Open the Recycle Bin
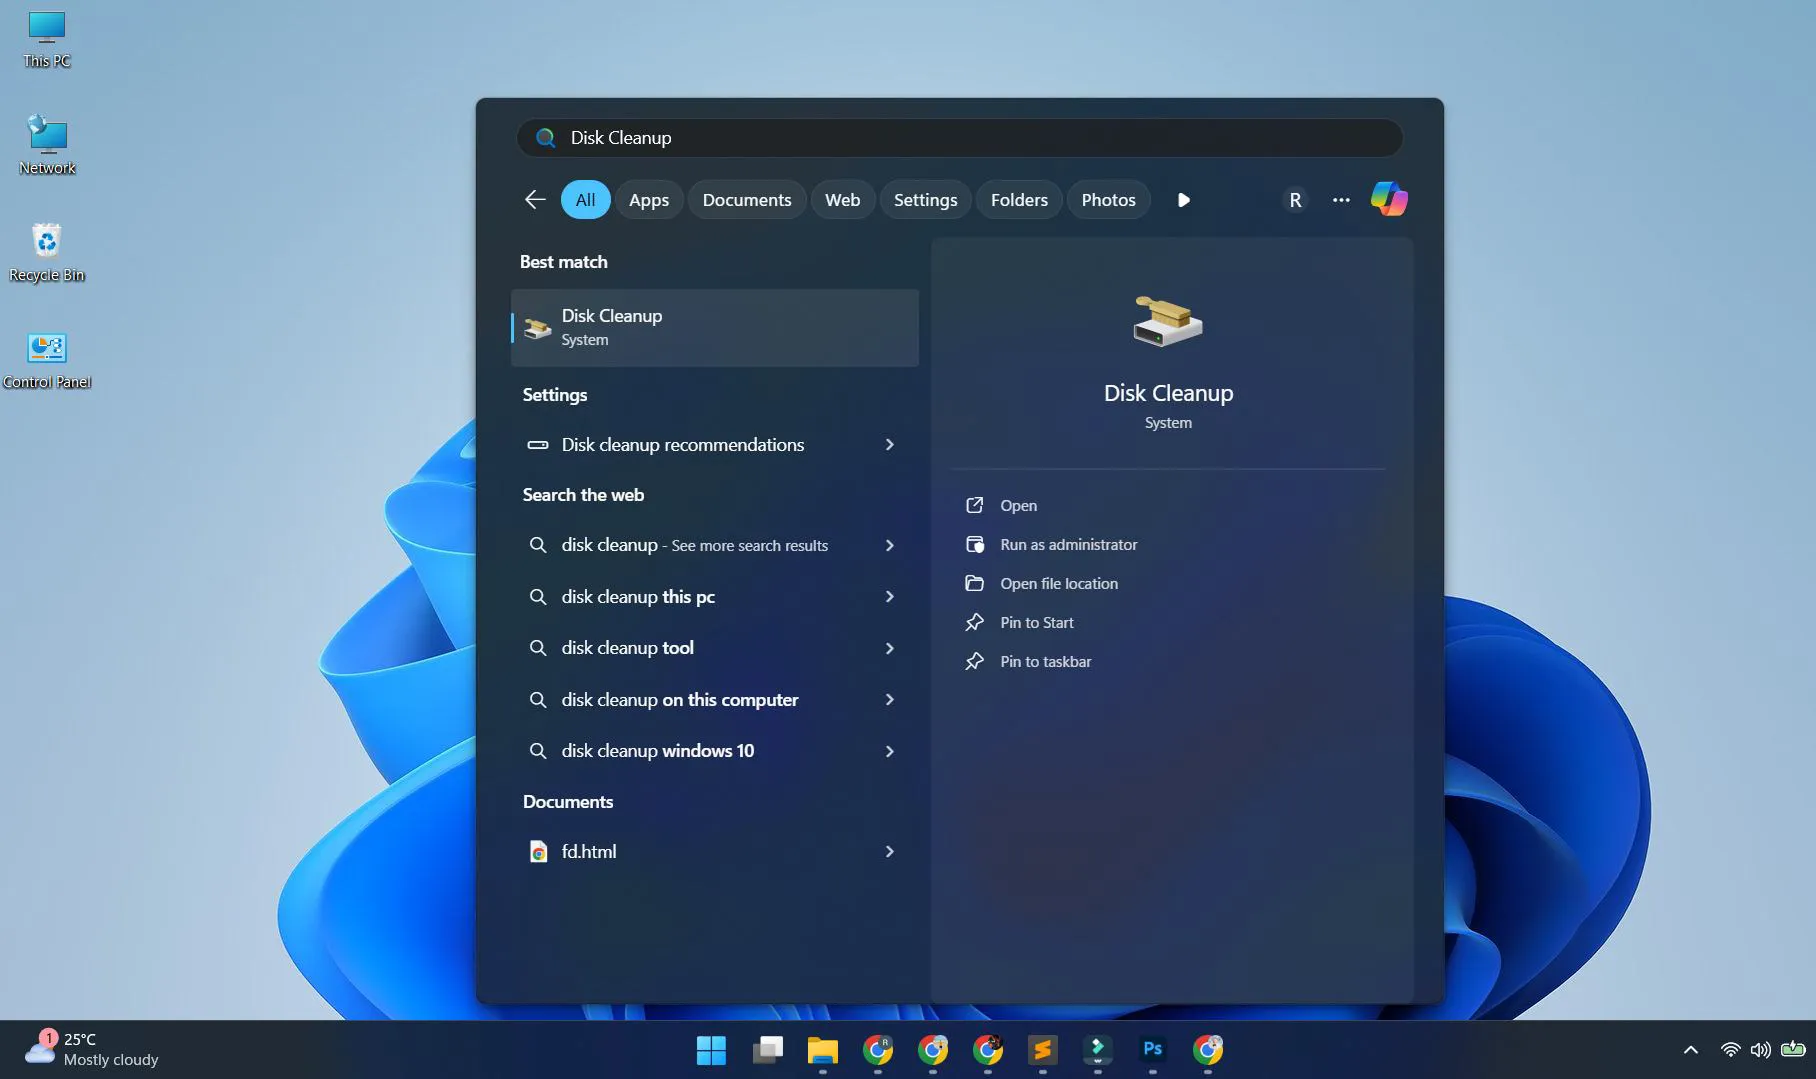 46,243
